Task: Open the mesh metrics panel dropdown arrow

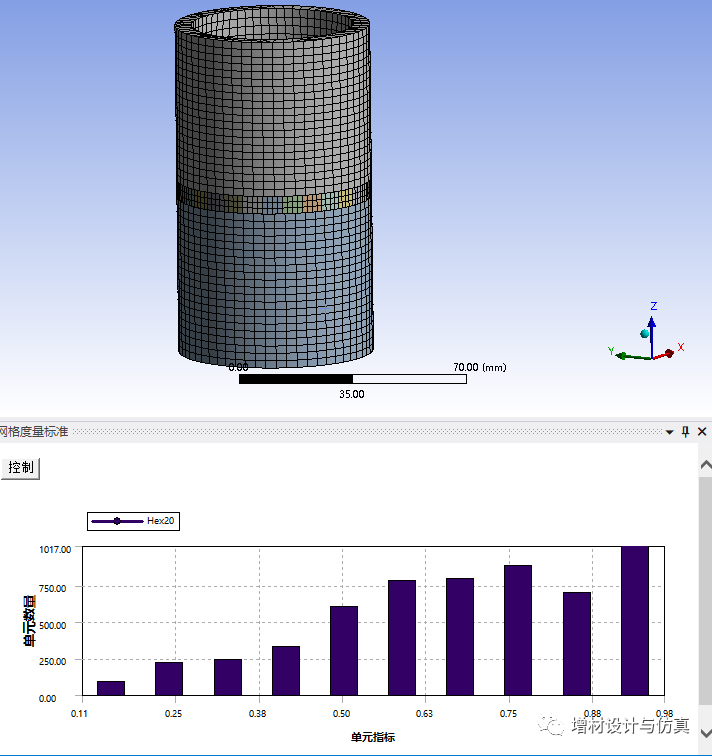Action: click(x=669, y=432)
